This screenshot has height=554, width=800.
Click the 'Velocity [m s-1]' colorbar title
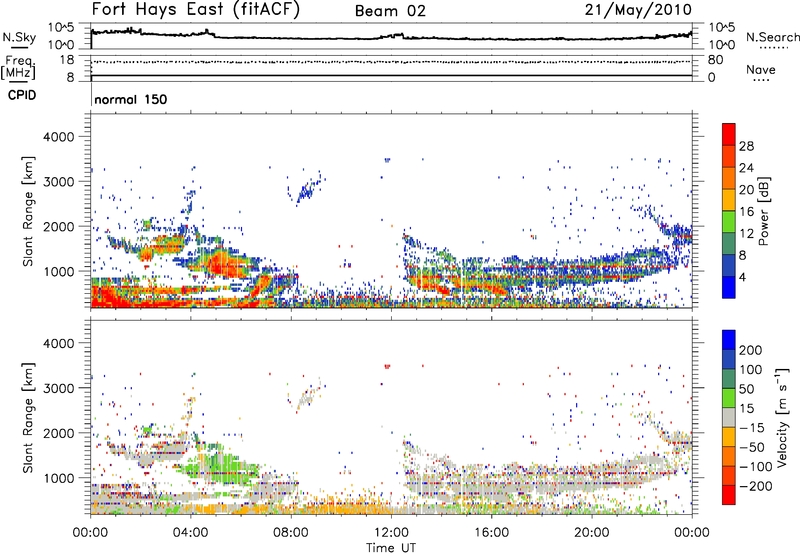[781, 417]
